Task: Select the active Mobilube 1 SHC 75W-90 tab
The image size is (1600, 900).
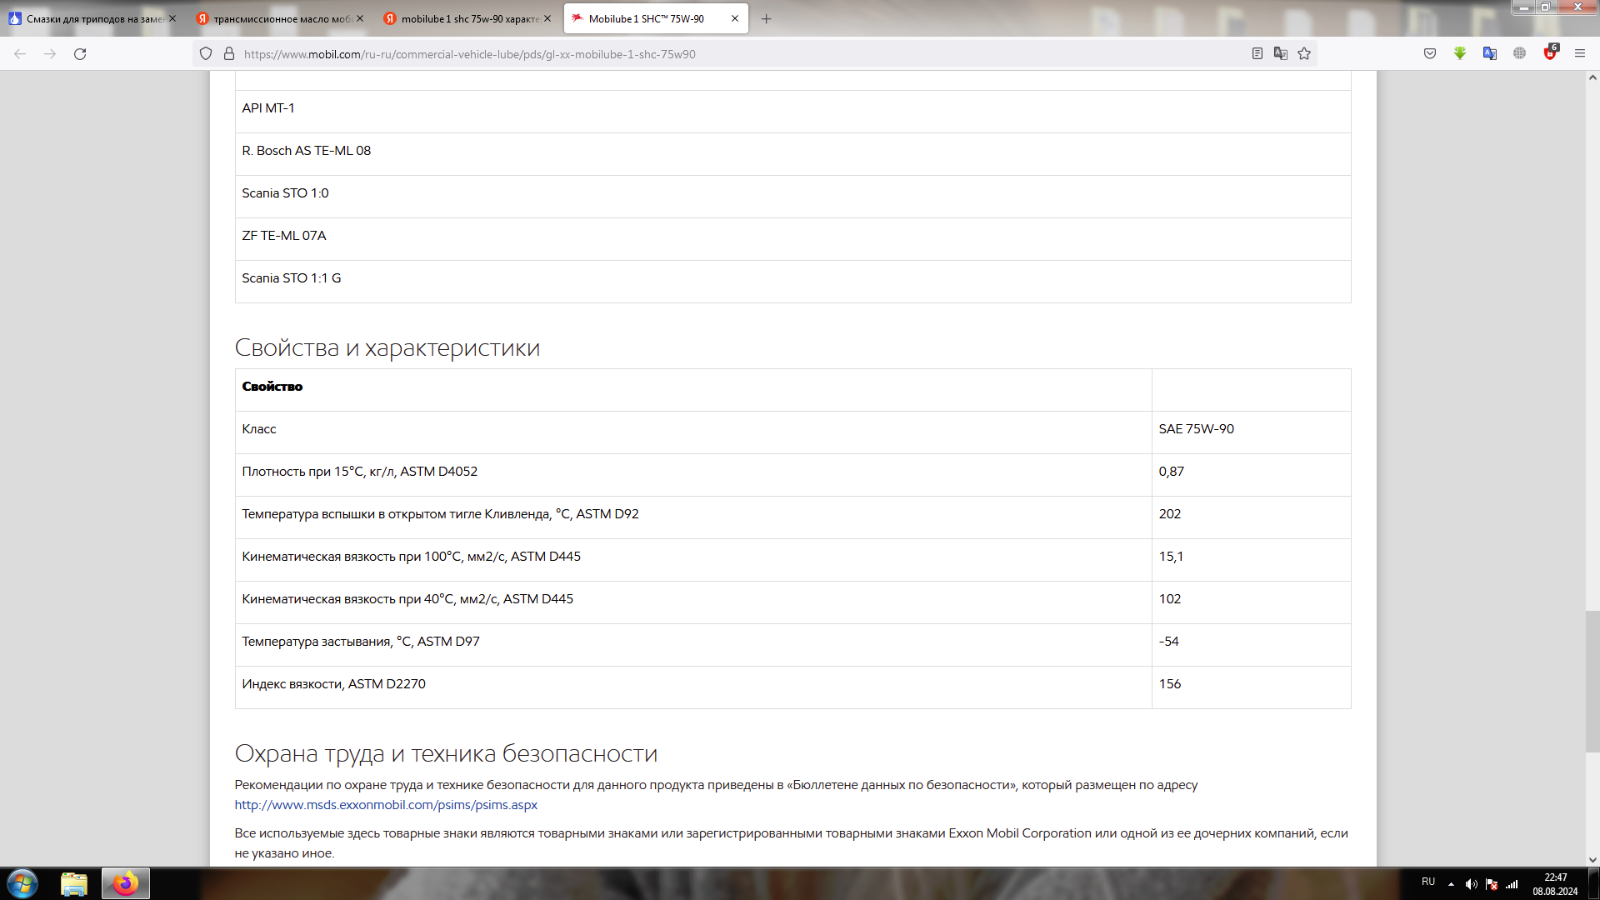Action: coord(655,19)
